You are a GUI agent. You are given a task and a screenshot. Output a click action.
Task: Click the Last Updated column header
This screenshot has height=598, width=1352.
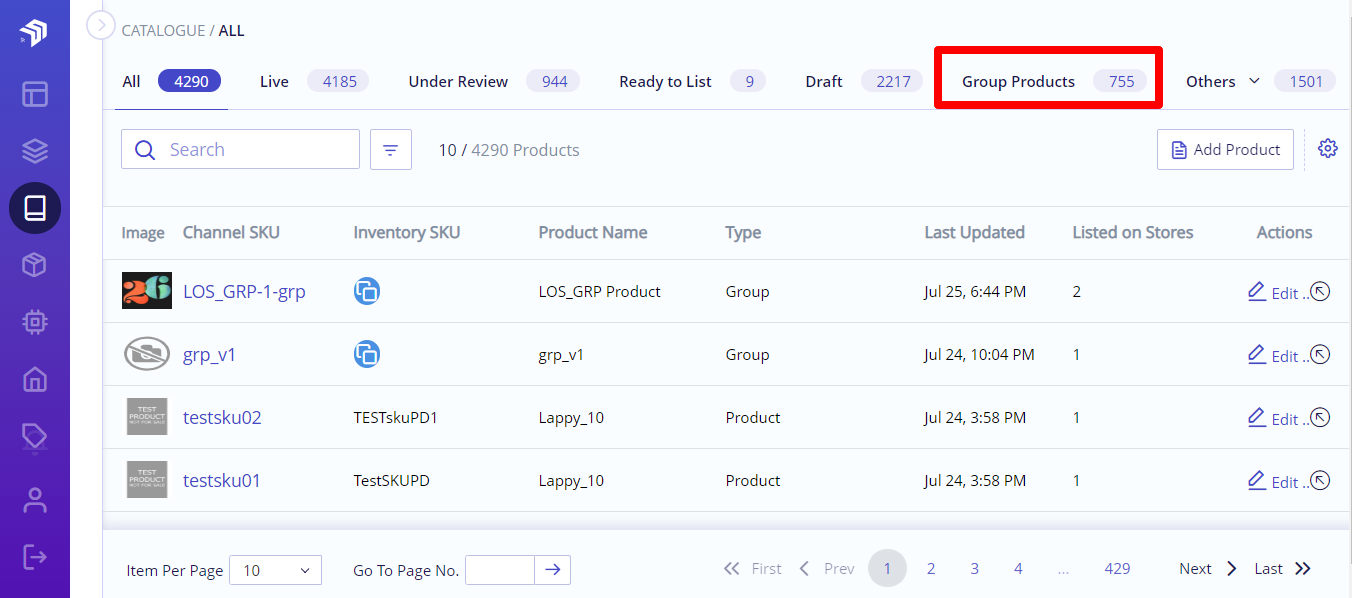click(974, 232)
